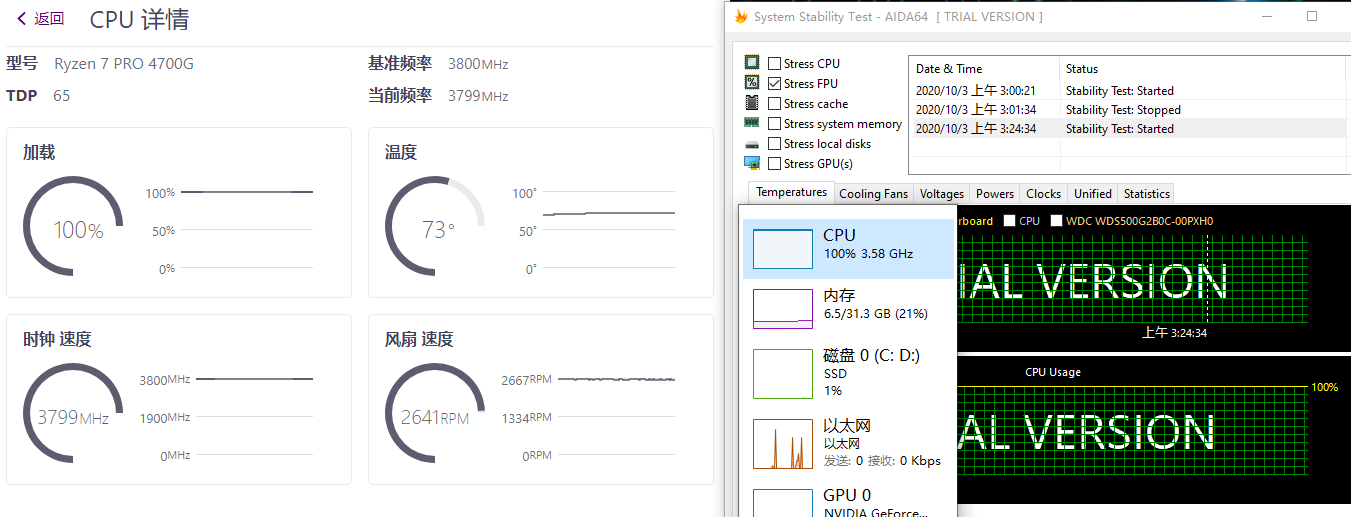Enable the Stress cache checkbox
Image resolution: width=1351 pixels, height=517 pixels.
tap(775, 103)
